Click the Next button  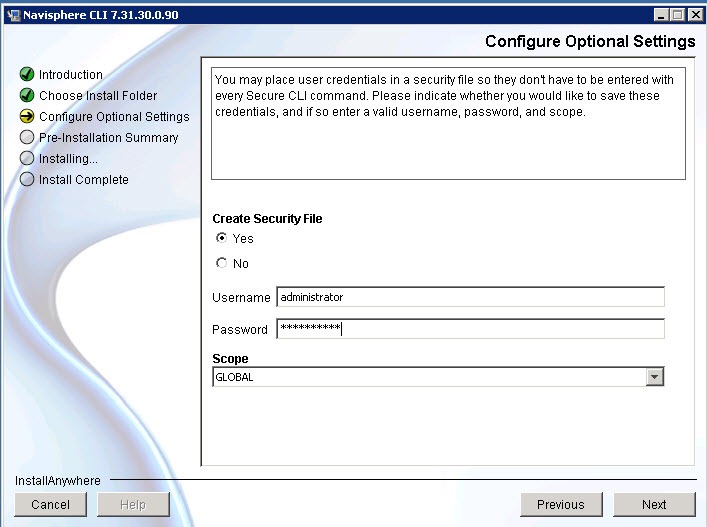pos(654,504)
